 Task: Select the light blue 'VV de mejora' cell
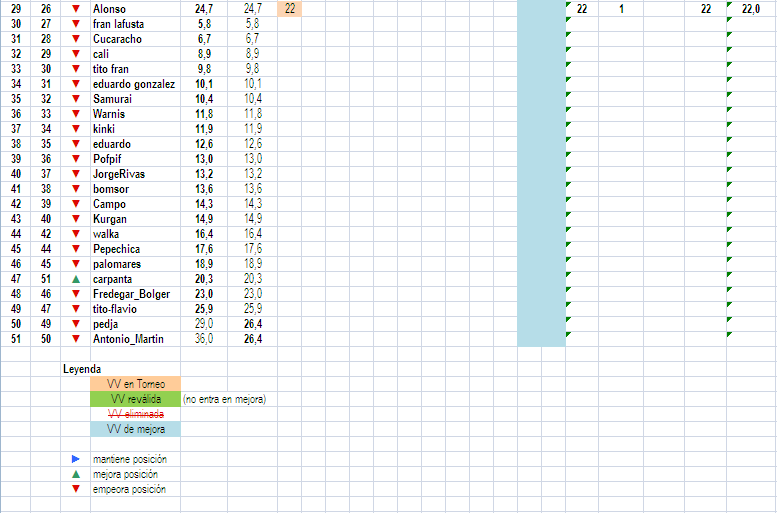point(135,429)
